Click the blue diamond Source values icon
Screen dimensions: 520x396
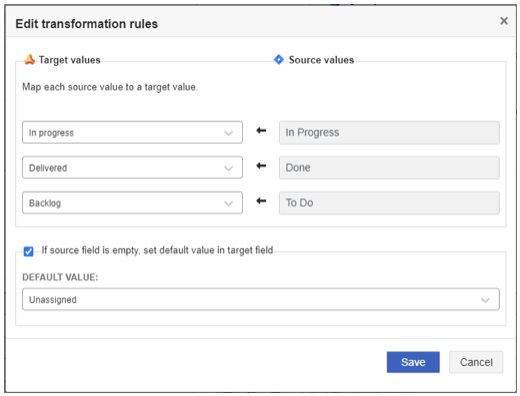tap(278, 60)
